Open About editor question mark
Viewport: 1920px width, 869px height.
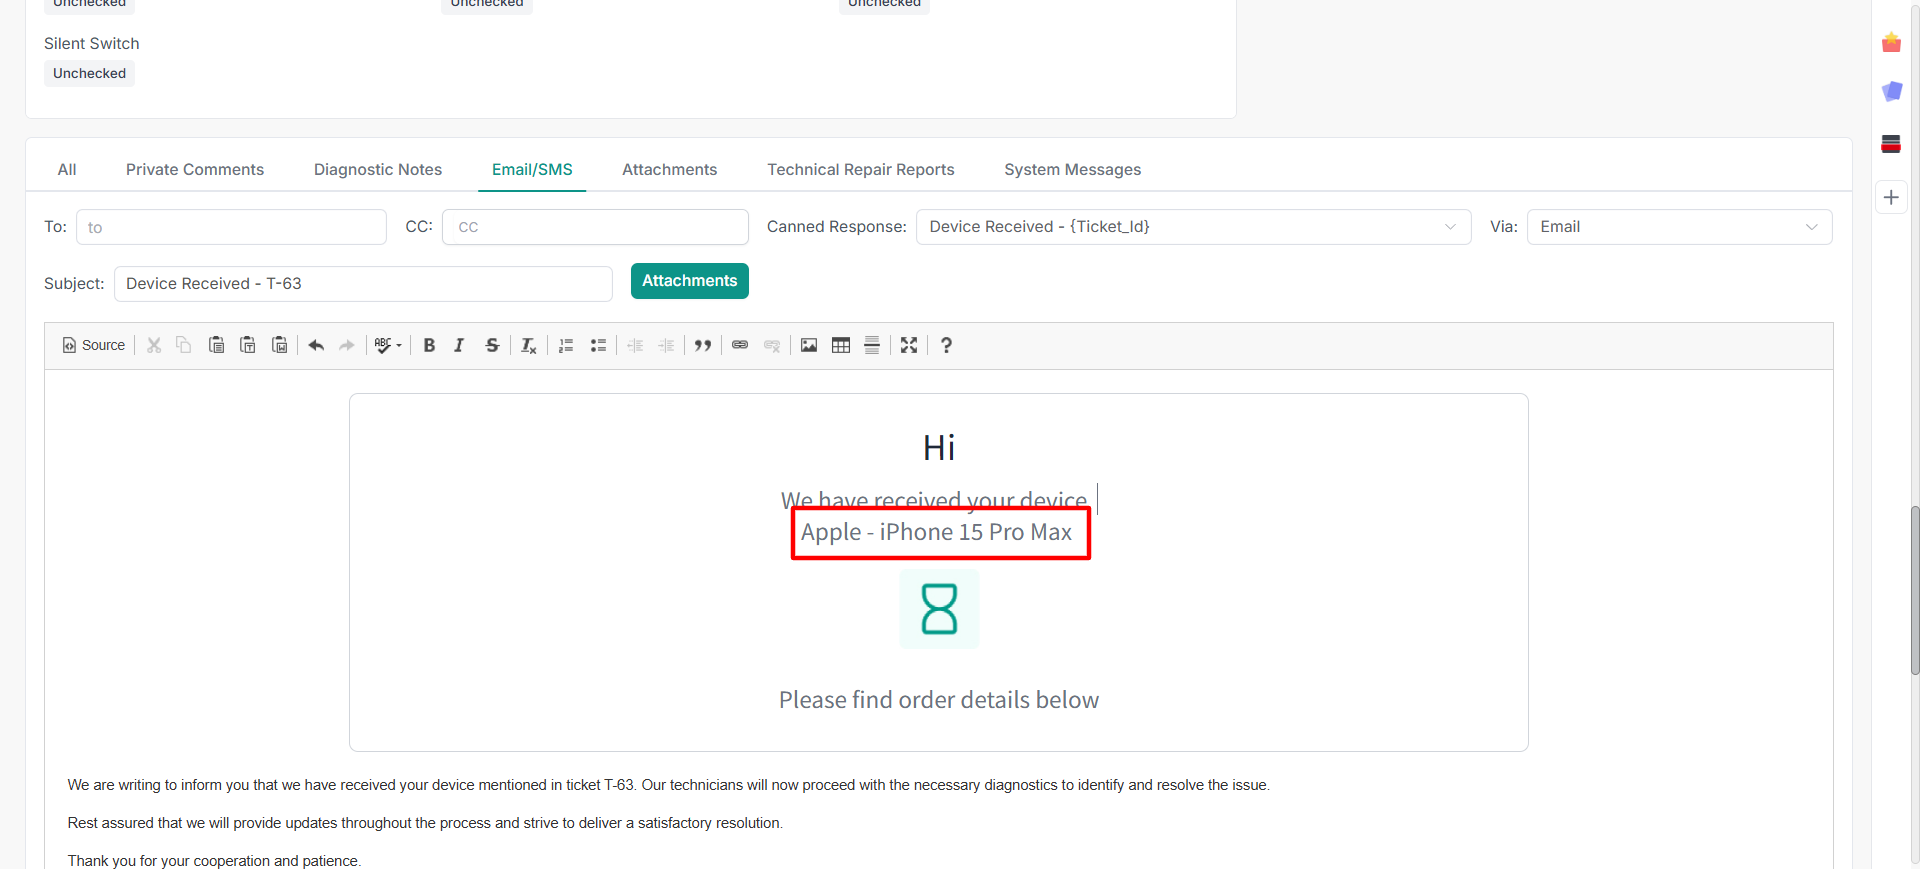click(946, 345)
